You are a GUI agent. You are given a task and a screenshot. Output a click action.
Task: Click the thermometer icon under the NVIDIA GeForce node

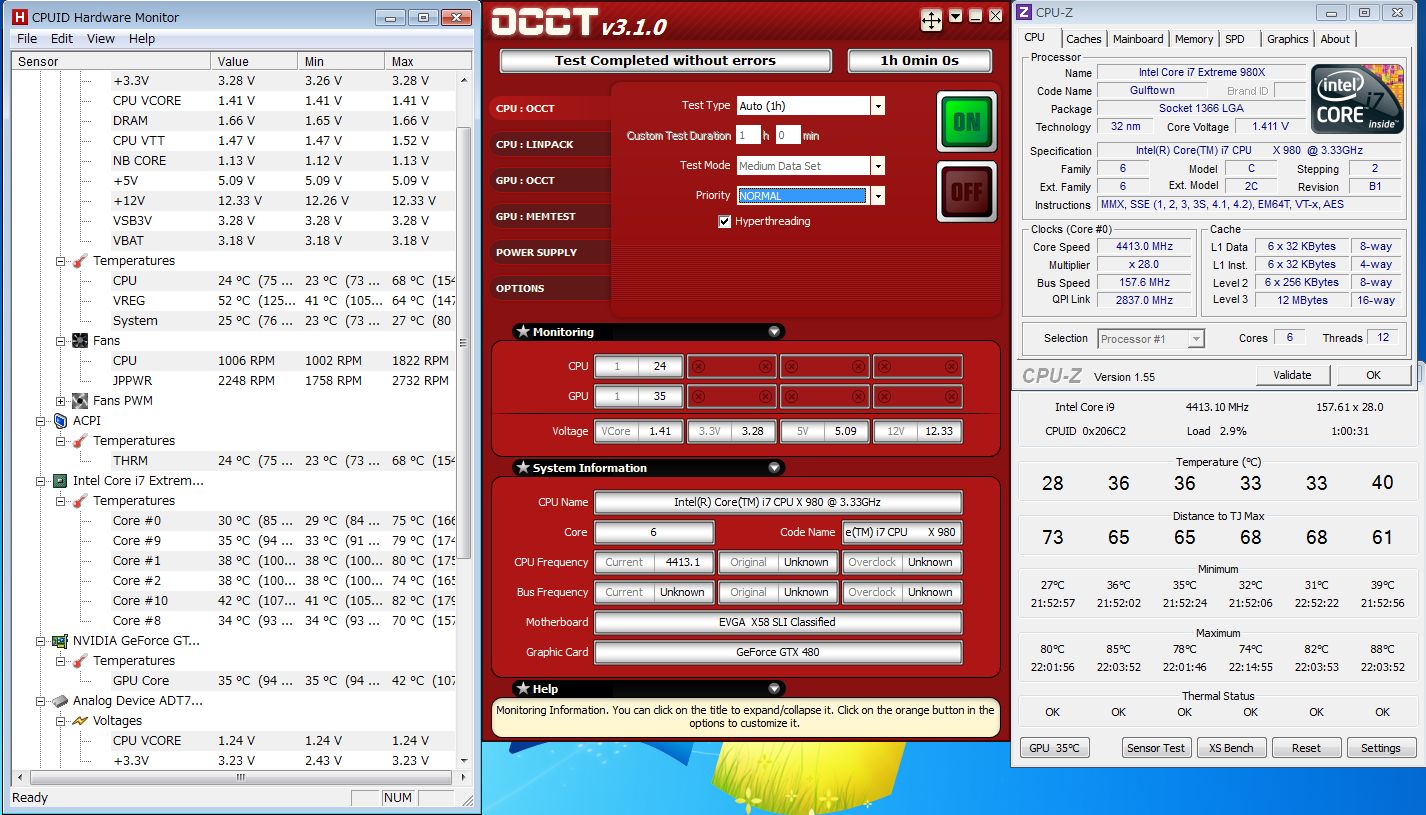tap(80, 661)
